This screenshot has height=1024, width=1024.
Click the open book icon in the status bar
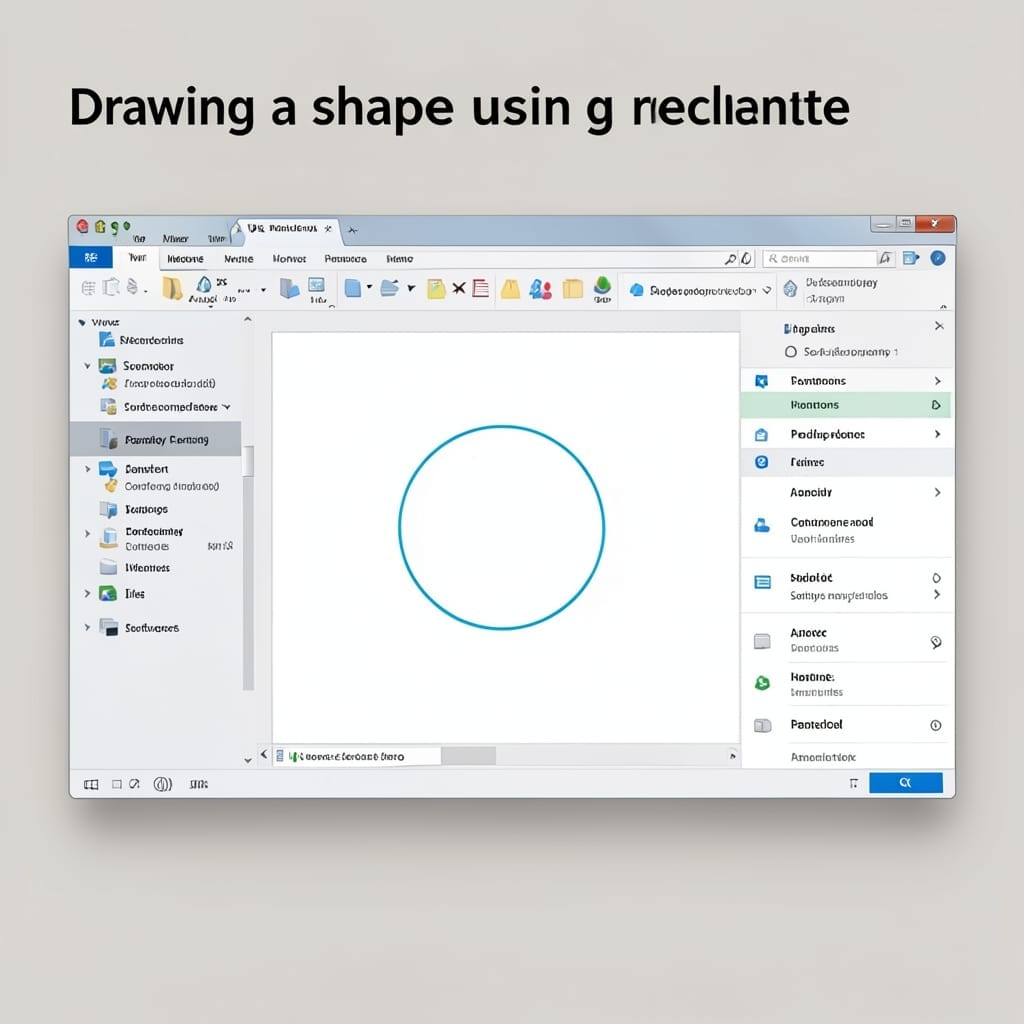(91, 784)
